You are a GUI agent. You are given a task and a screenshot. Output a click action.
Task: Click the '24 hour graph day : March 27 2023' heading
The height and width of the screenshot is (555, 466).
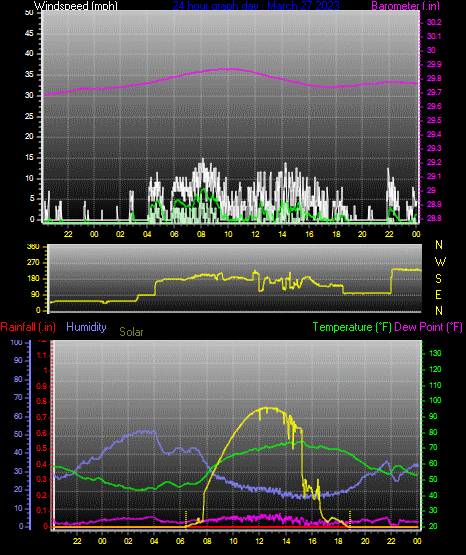pyautogui.click(x=256, y=6)
